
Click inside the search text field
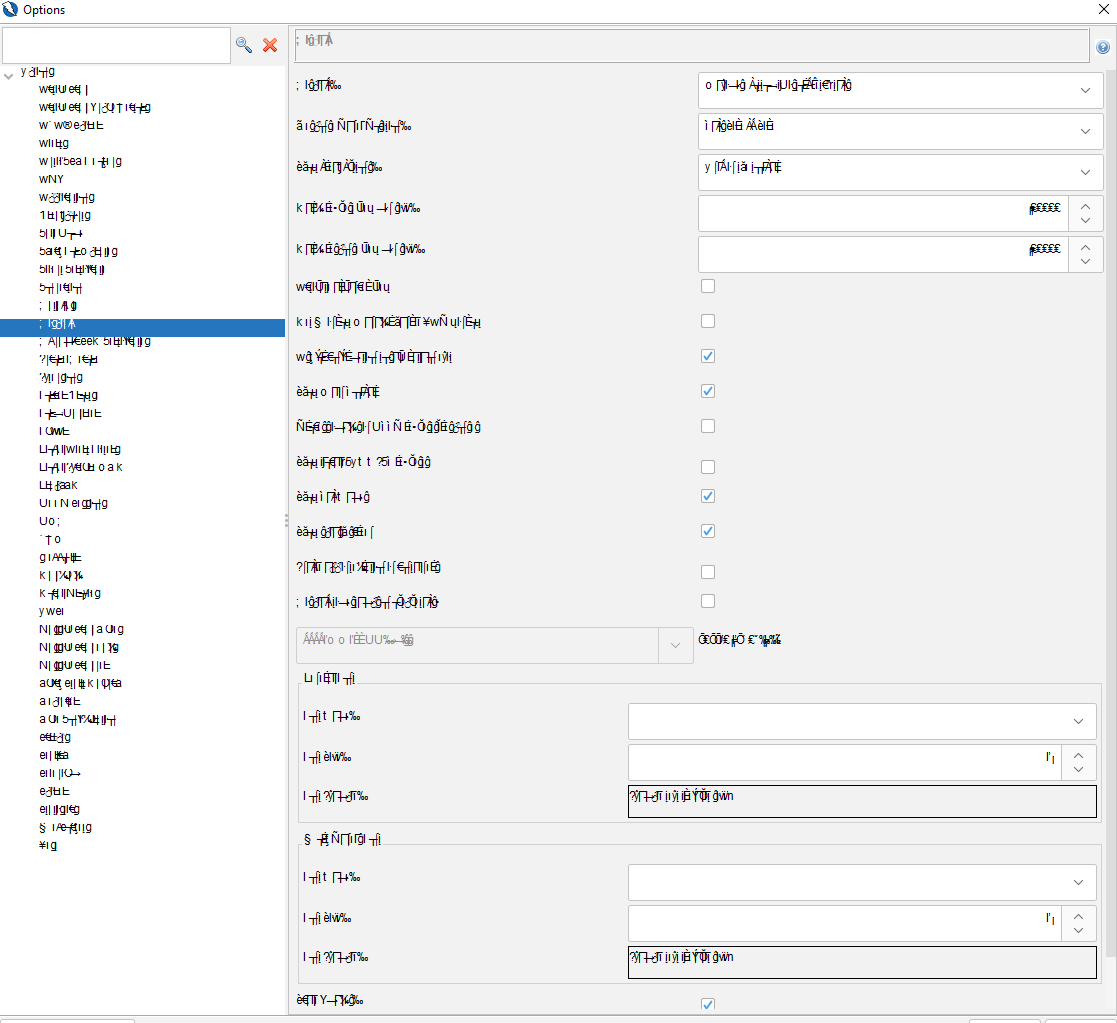click(115, 45)
